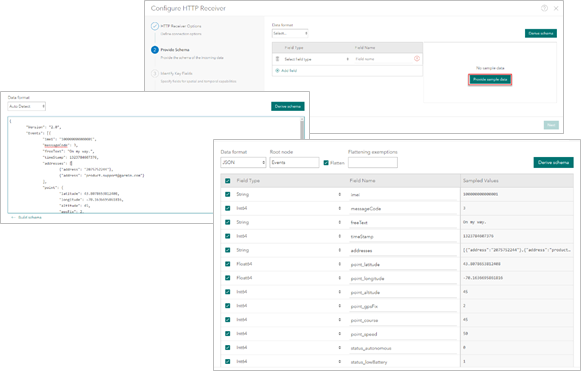Click the Next button in receiver dialog

pos(551,125)
